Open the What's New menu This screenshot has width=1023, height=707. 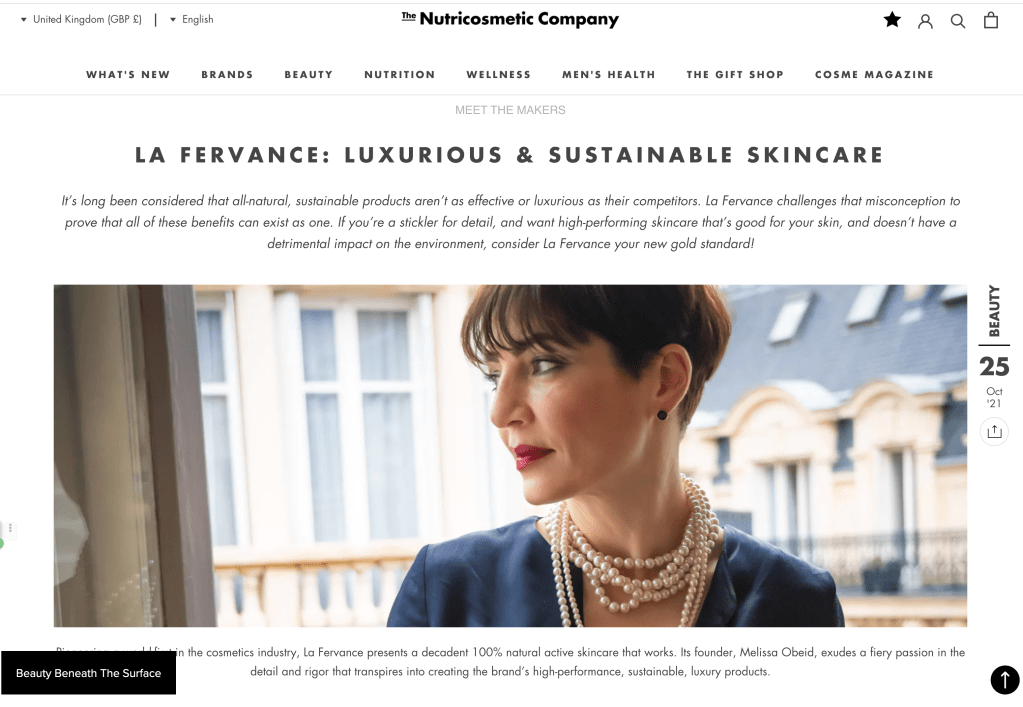[128, 75]
